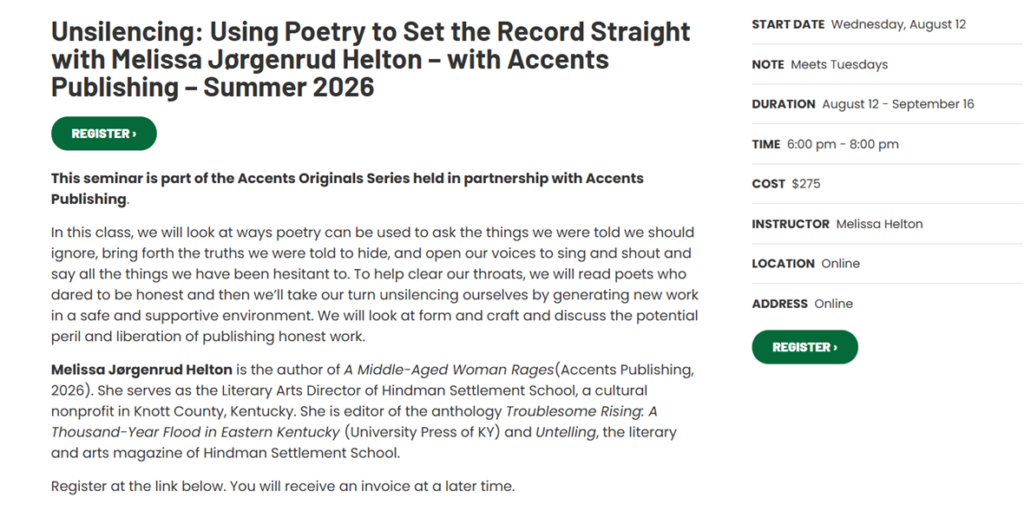
Task: Select the Start Date label in sidebar
Action: (788, 24)
